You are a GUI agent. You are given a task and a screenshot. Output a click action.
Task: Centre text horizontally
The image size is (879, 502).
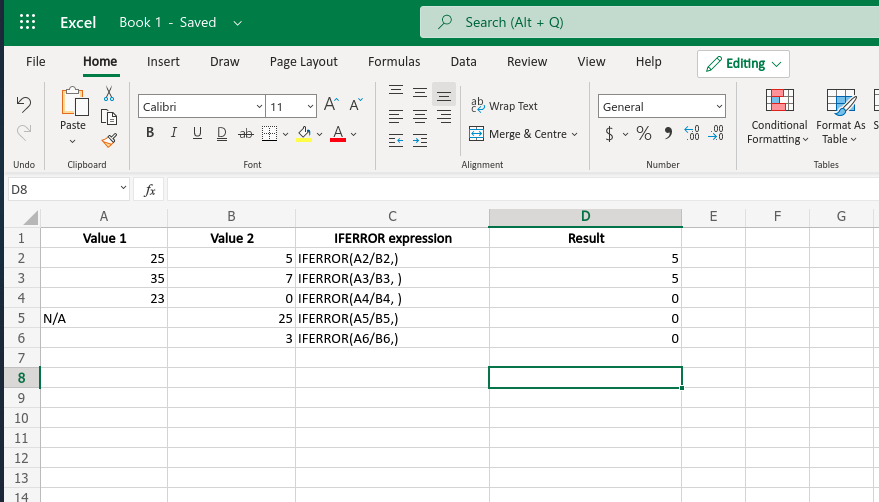coord(419,117)
